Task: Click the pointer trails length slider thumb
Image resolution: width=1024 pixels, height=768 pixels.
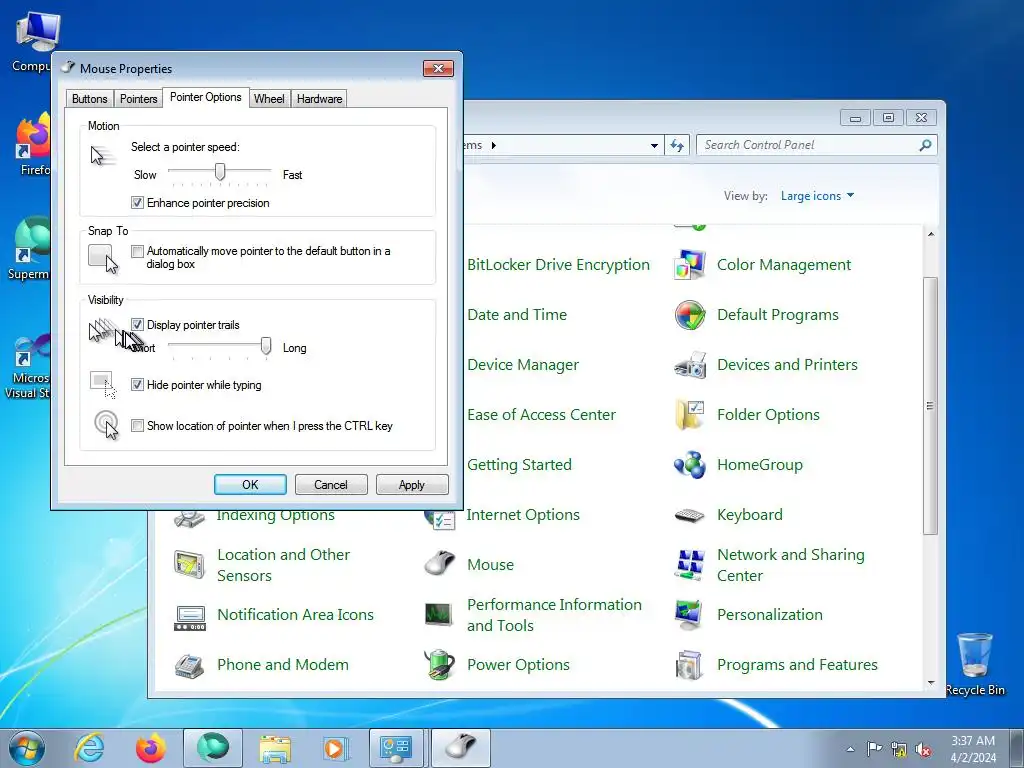Action: (x=266, y=346)
